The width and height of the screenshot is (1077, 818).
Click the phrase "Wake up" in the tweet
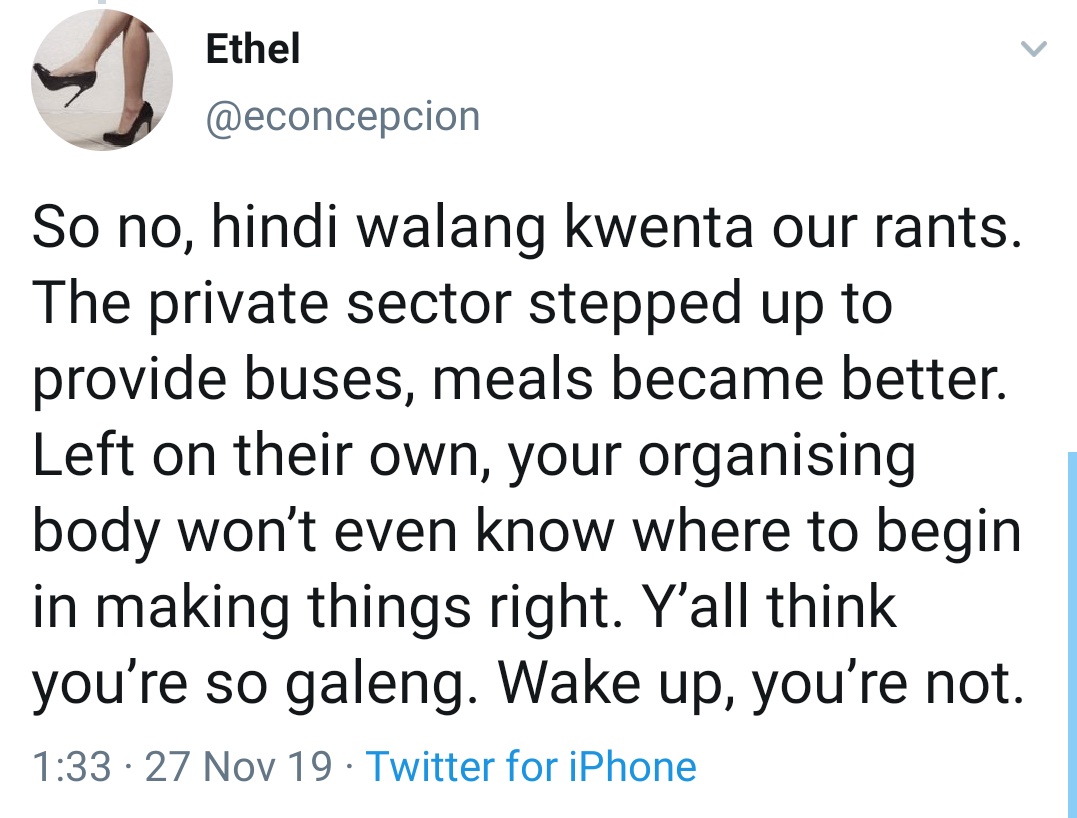612,683
